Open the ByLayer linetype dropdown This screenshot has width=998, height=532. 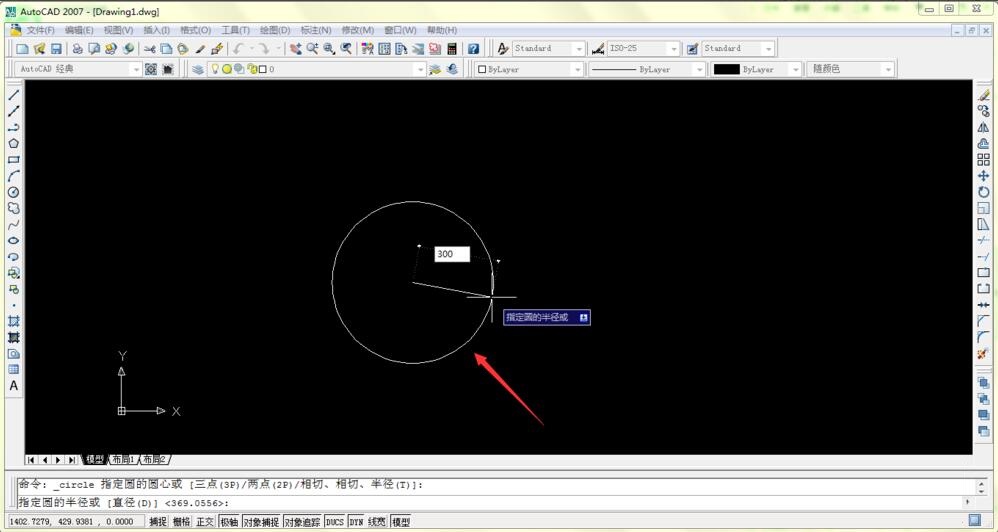699,70
